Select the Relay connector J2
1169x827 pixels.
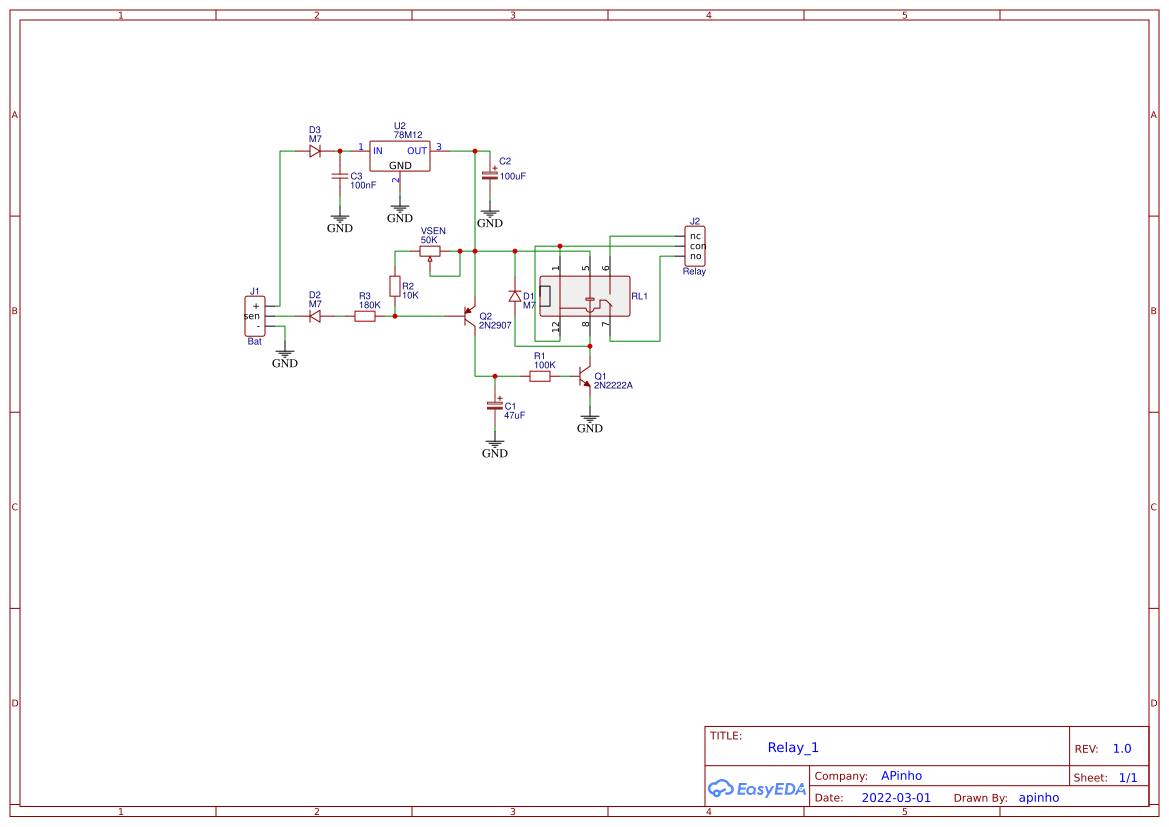(696, 243)
